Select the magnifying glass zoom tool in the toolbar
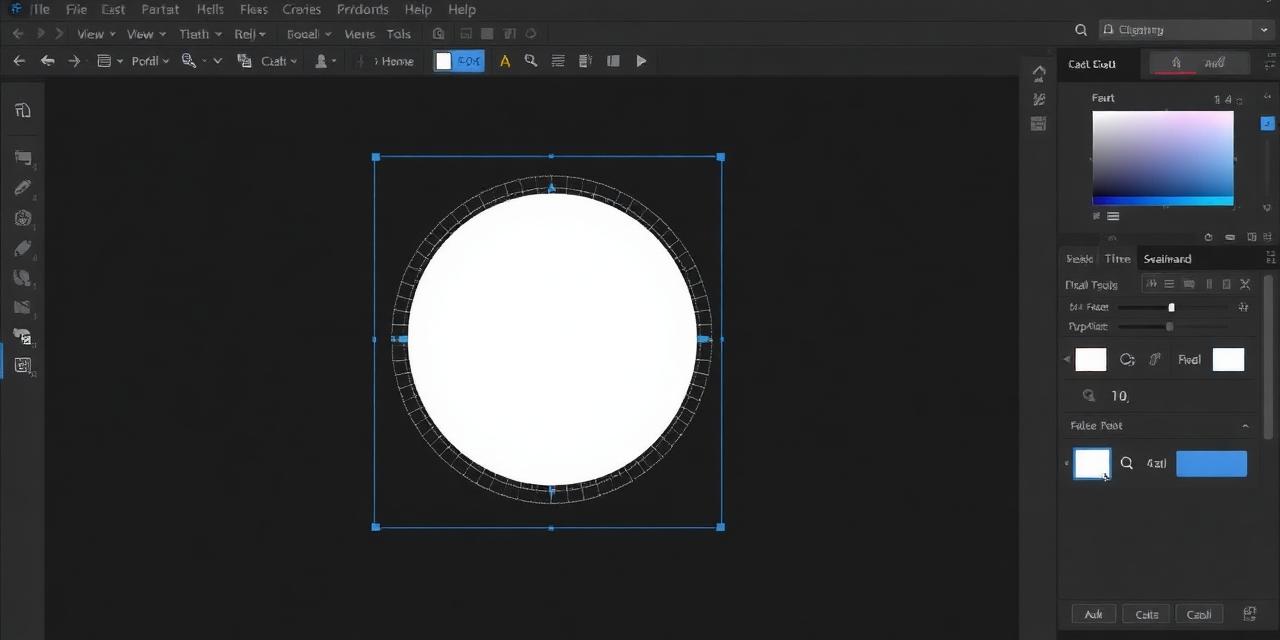 [531, 61]
